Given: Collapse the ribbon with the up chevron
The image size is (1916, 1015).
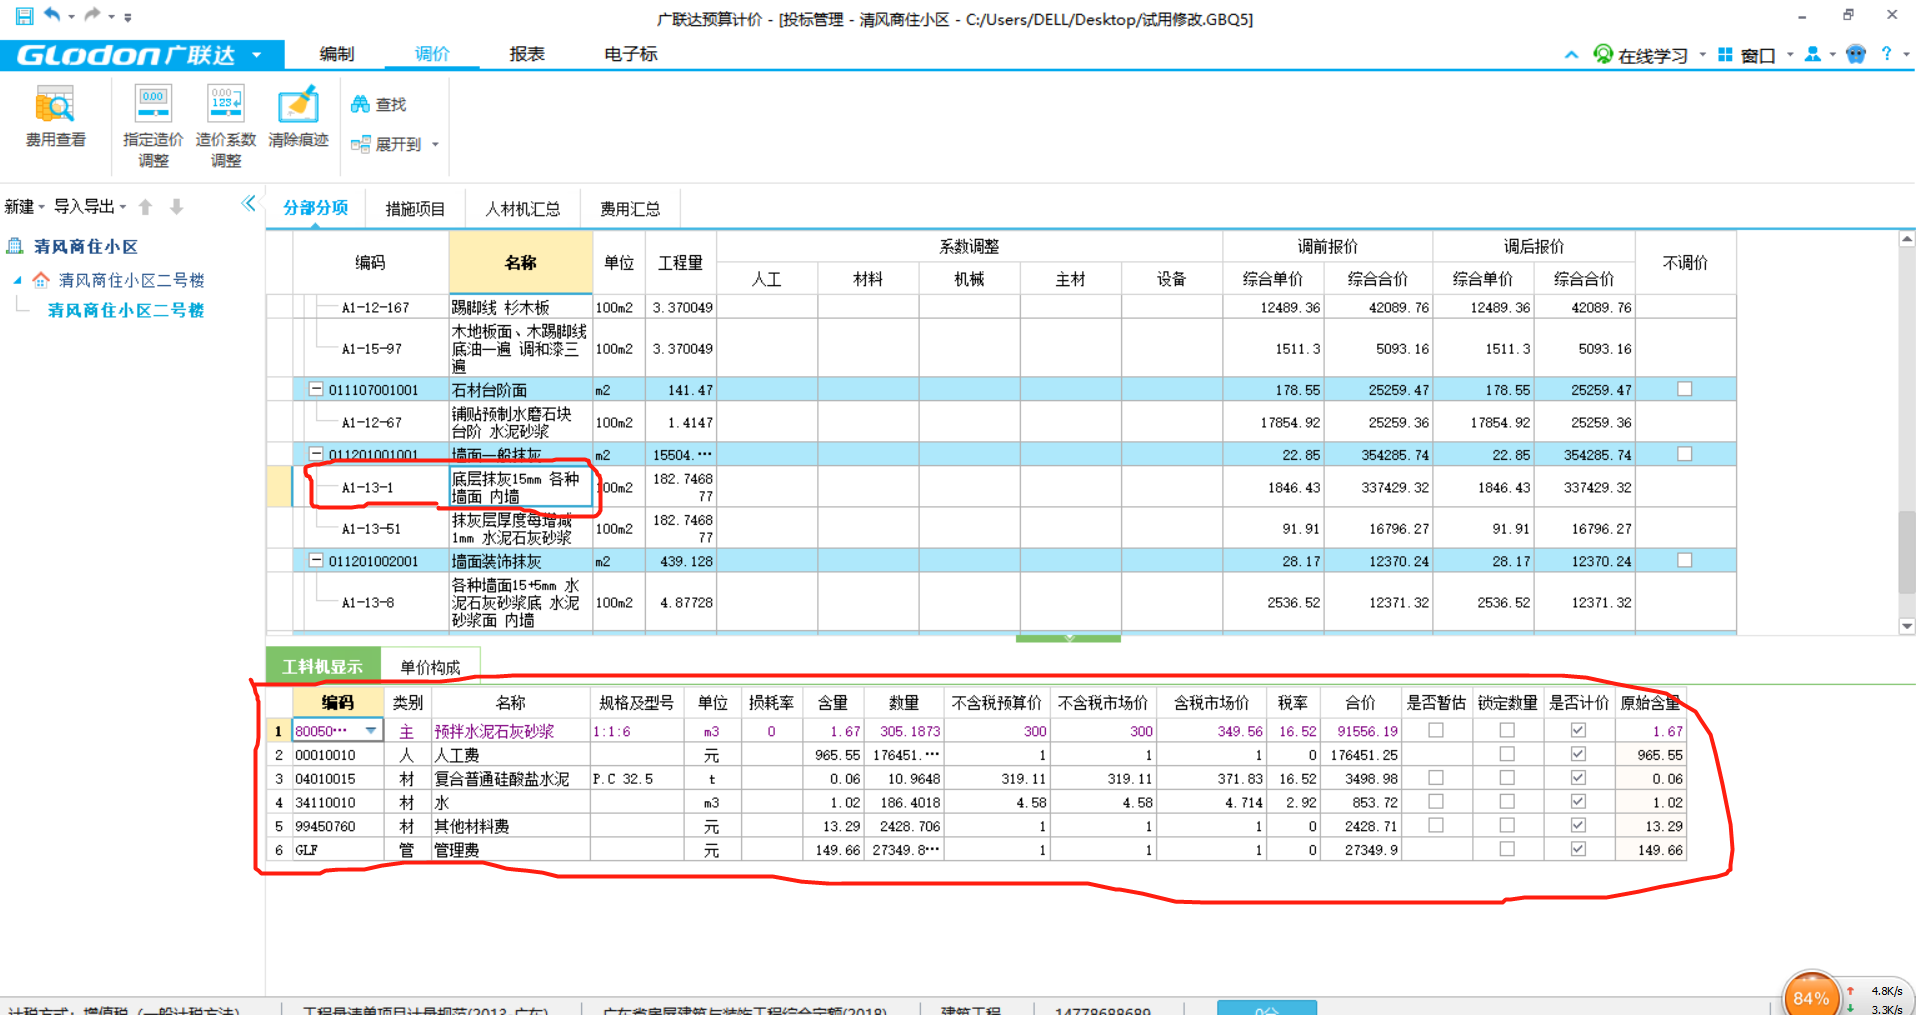Looking at the screenshot, I should pos(1571,55).
